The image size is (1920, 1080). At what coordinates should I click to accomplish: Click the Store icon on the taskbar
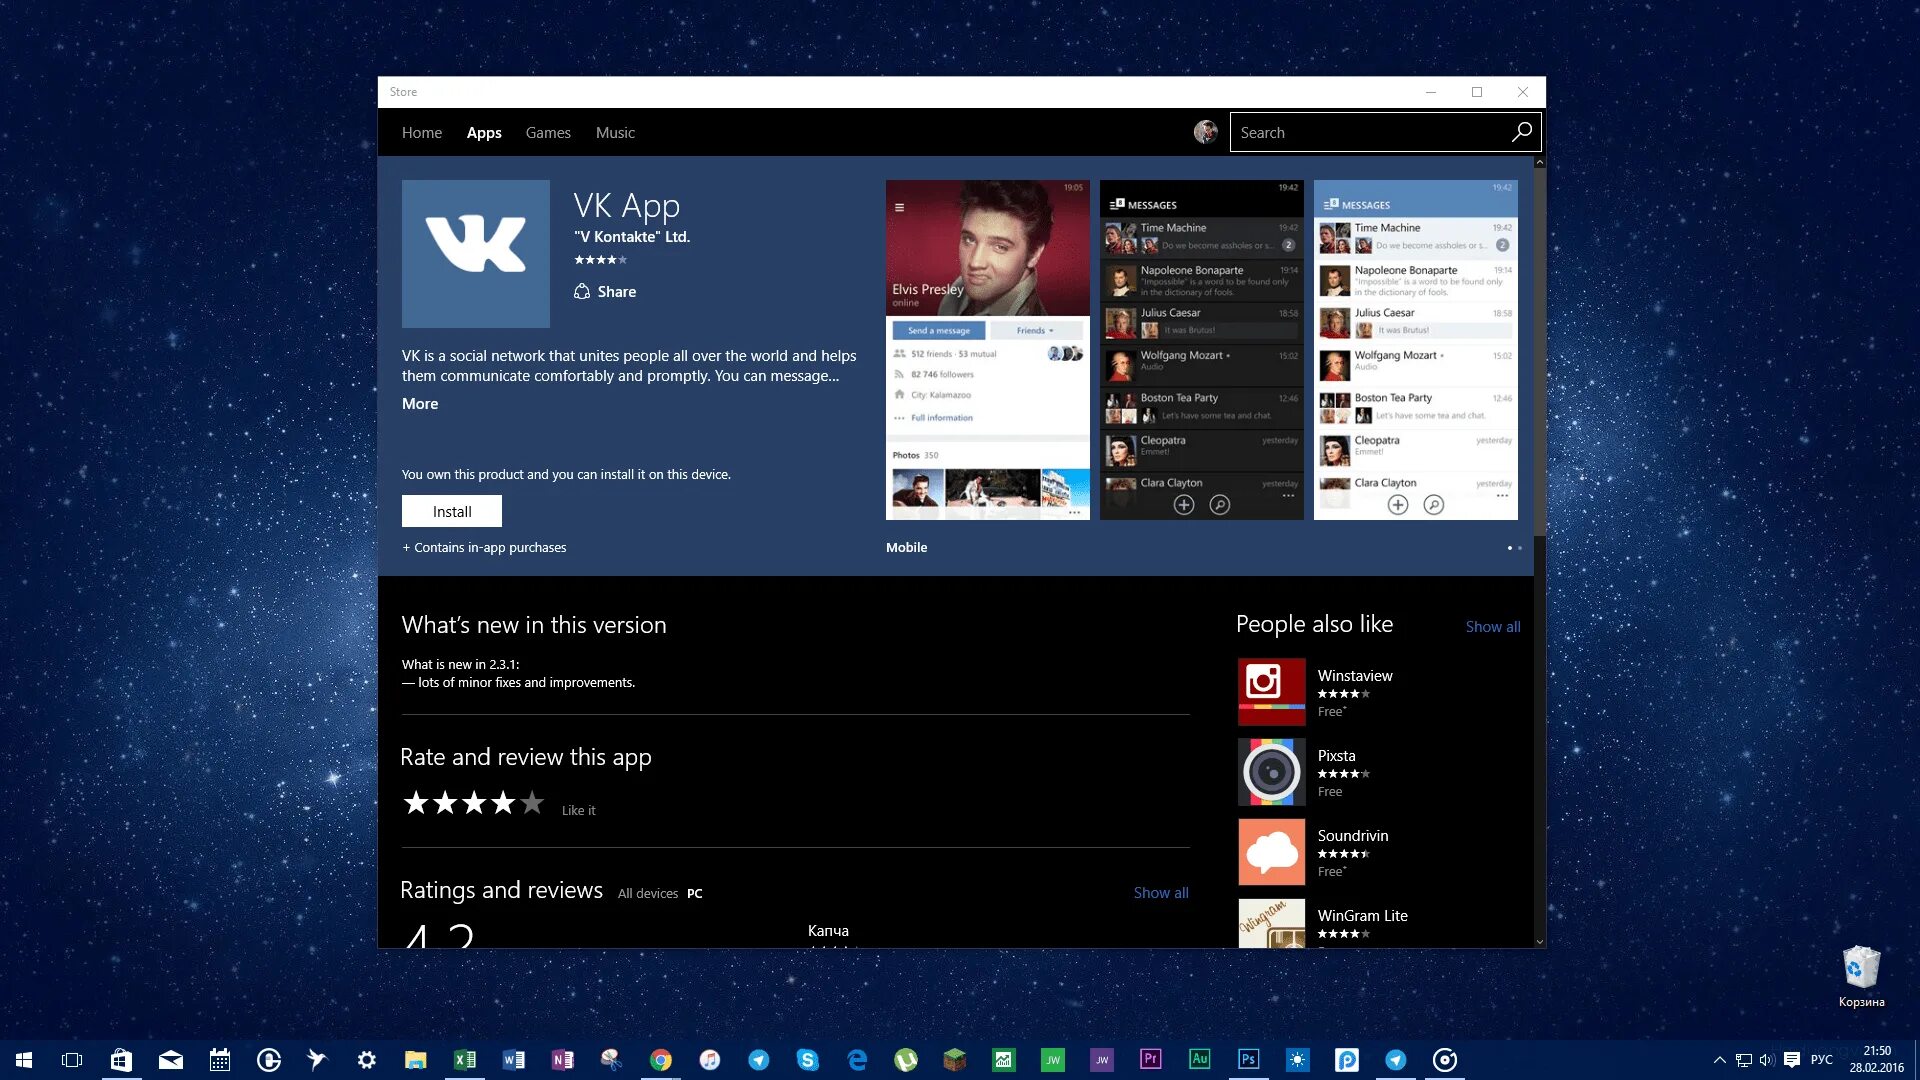[x=121, y=1060]
